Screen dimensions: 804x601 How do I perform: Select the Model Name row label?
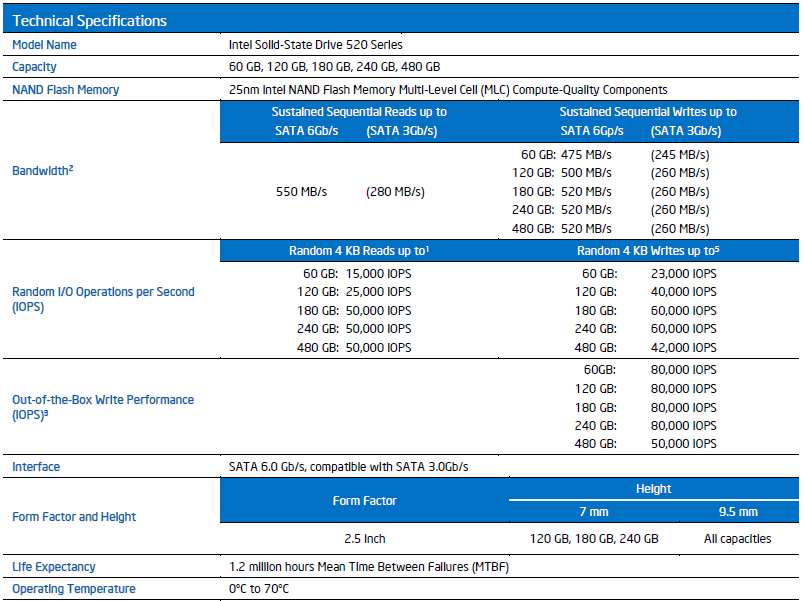click(44, 45)
